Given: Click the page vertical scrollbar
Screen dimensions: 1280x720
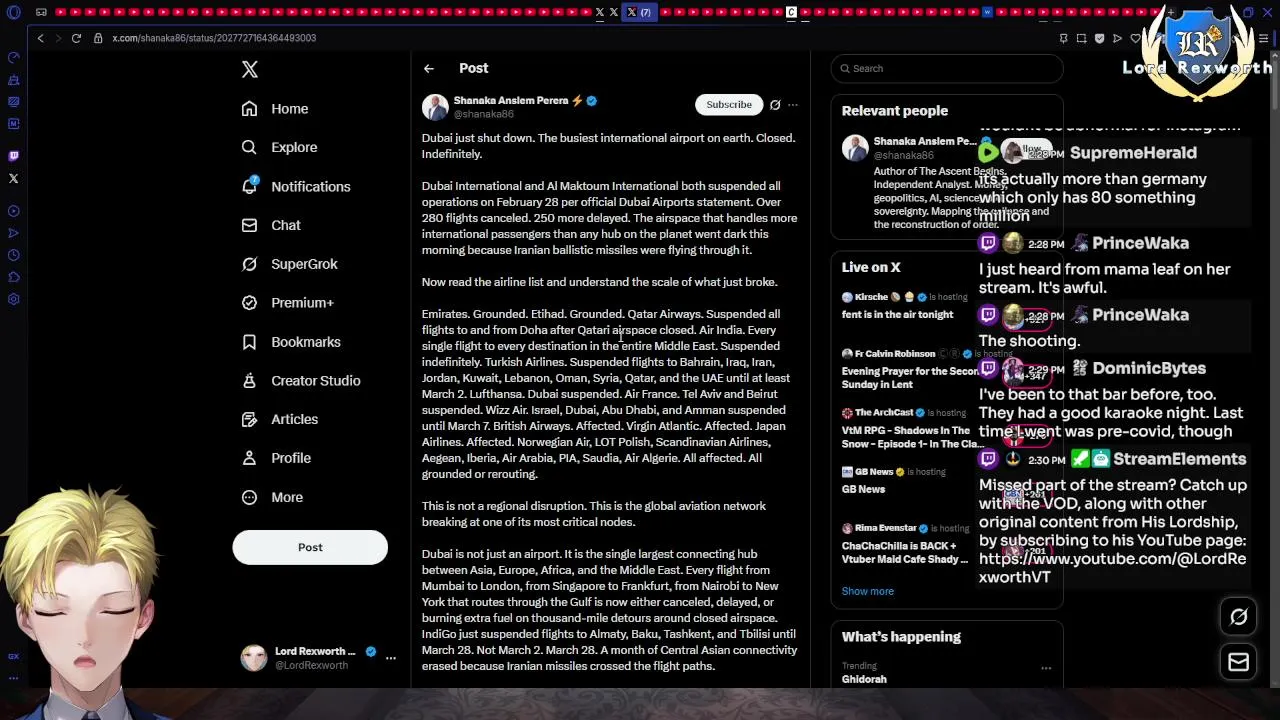Looking at the screenshot, I should coord(1273,80).
